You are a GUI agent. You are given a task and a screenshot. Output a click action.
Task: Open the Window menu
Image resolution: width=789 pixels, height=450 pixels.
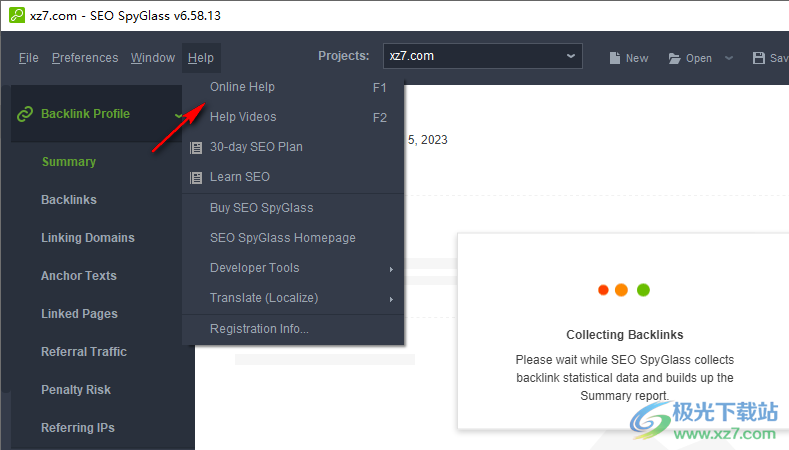pos(153,58)
